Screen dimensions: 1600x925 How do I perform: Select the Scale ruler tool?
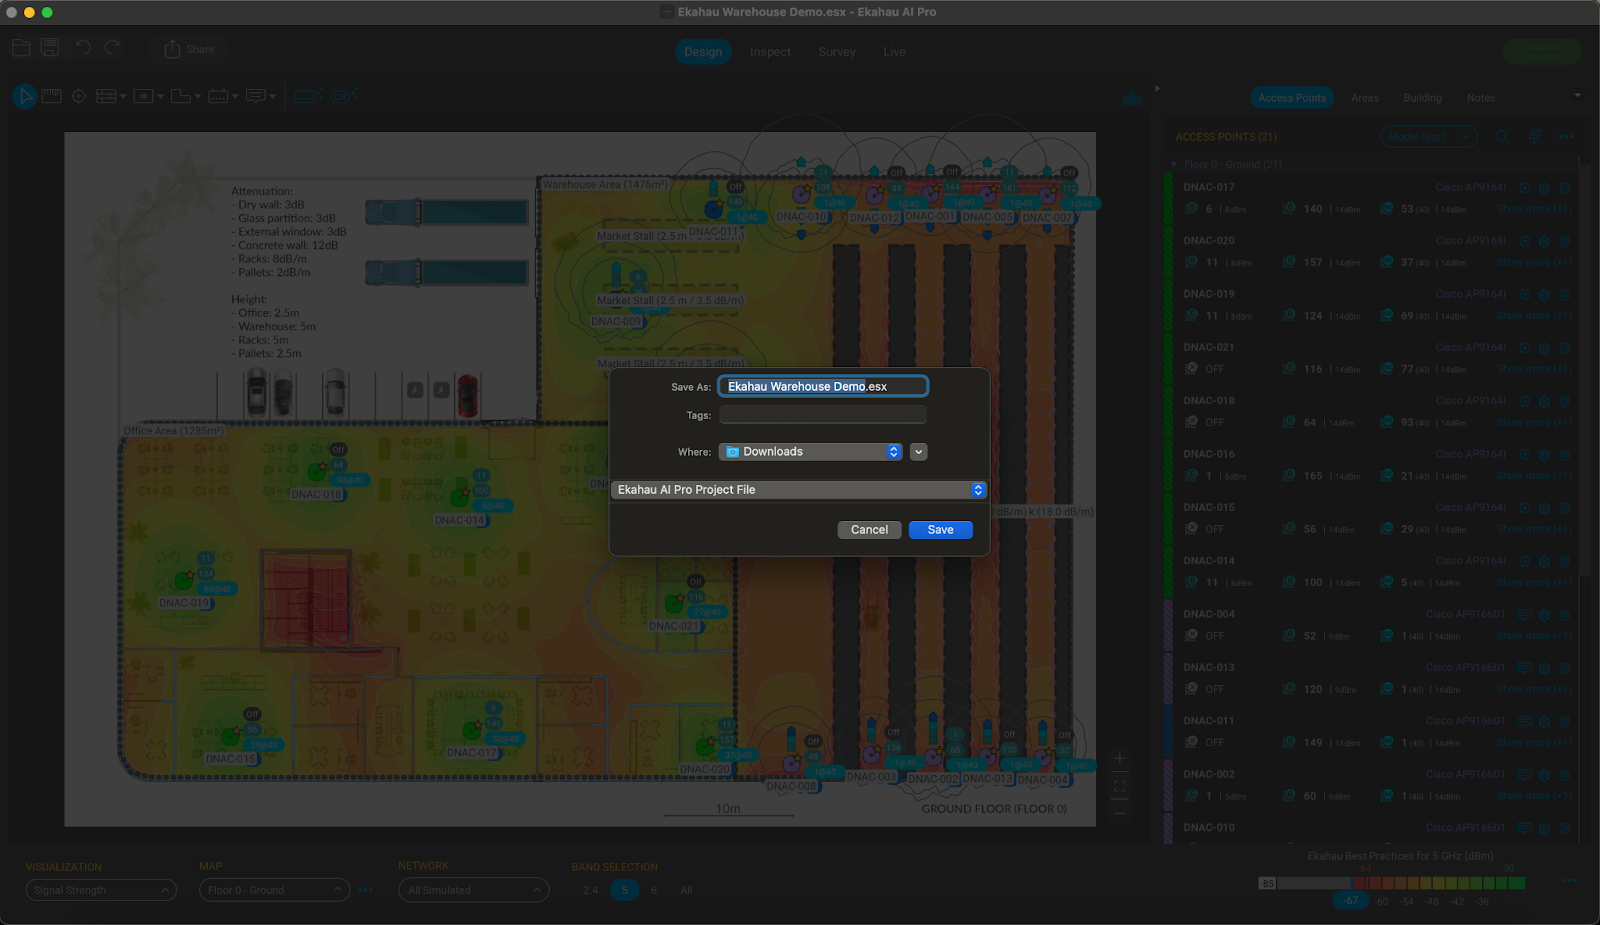tap(52, 96)
